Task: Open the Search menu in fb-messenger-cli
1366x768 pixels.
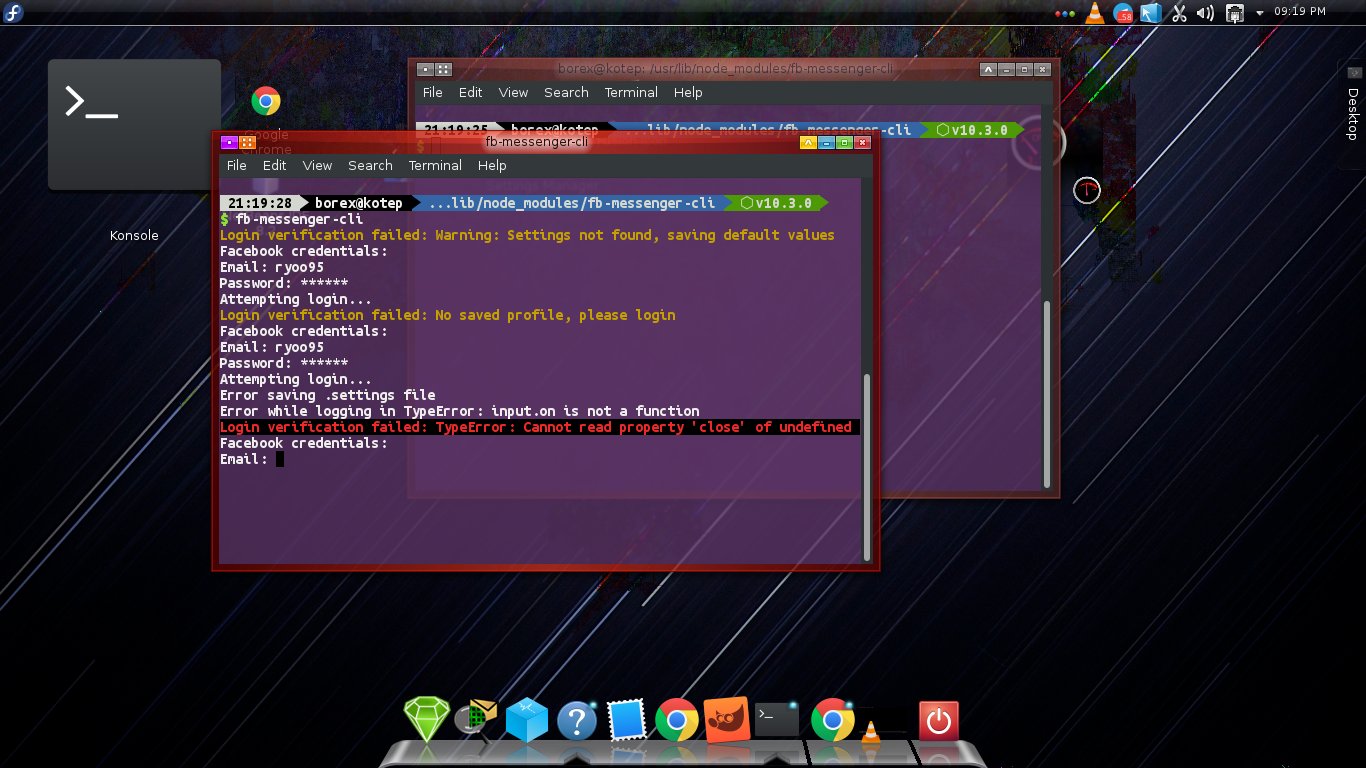Action: coord(369,165)
